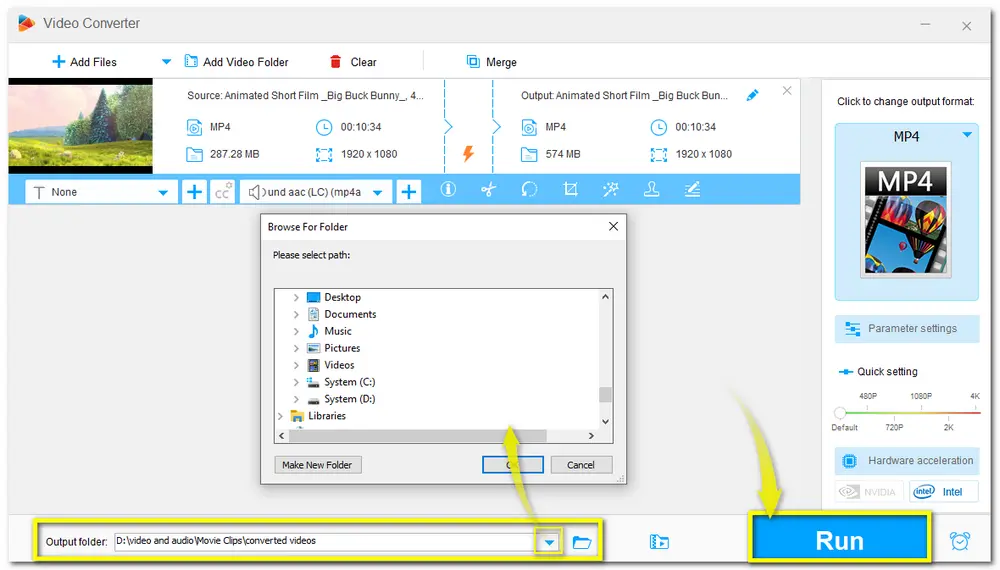Open the audio track aac dropdown
Image resolution: width=1000 pixels, height=570 pixels.
316,192
